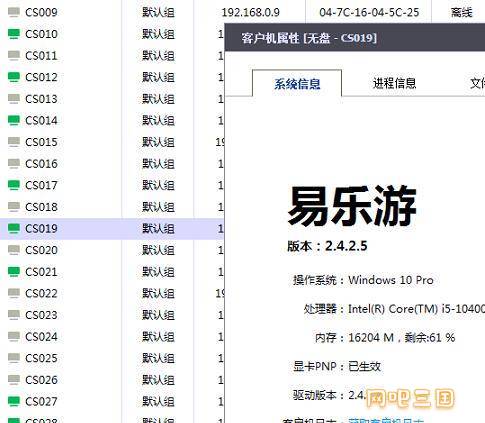Click 显卡PNP status 已生效
Image resolution: width=485 pixels, height=423 pixels.
click(x=364, y=367)
